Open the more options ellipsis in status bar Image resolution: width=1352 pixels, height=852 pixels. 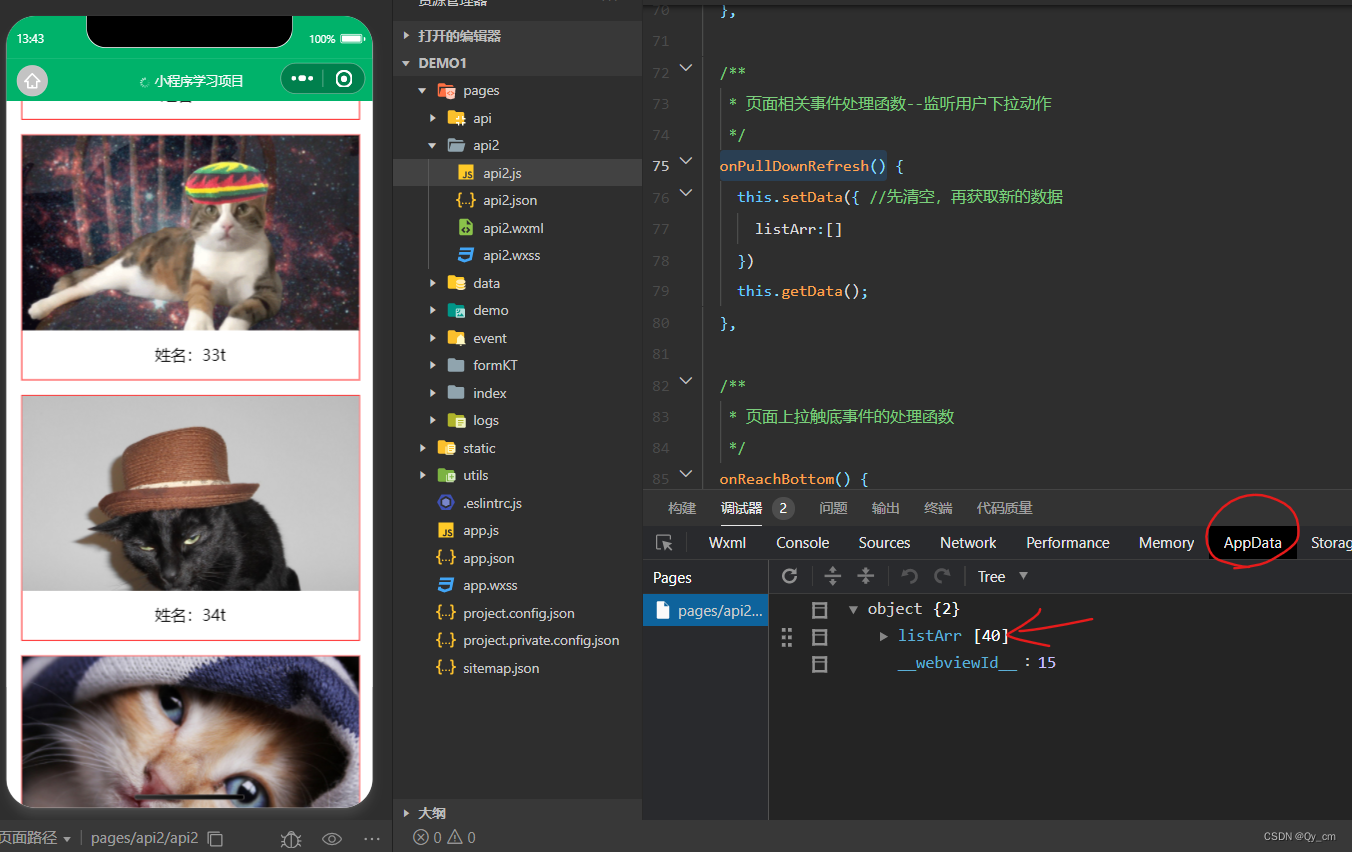point(372,839)
